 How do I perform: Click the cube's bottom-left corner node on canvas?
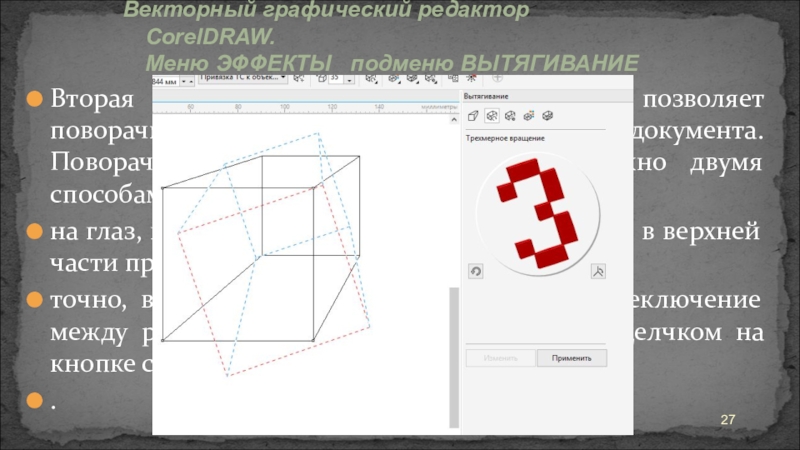163,340
